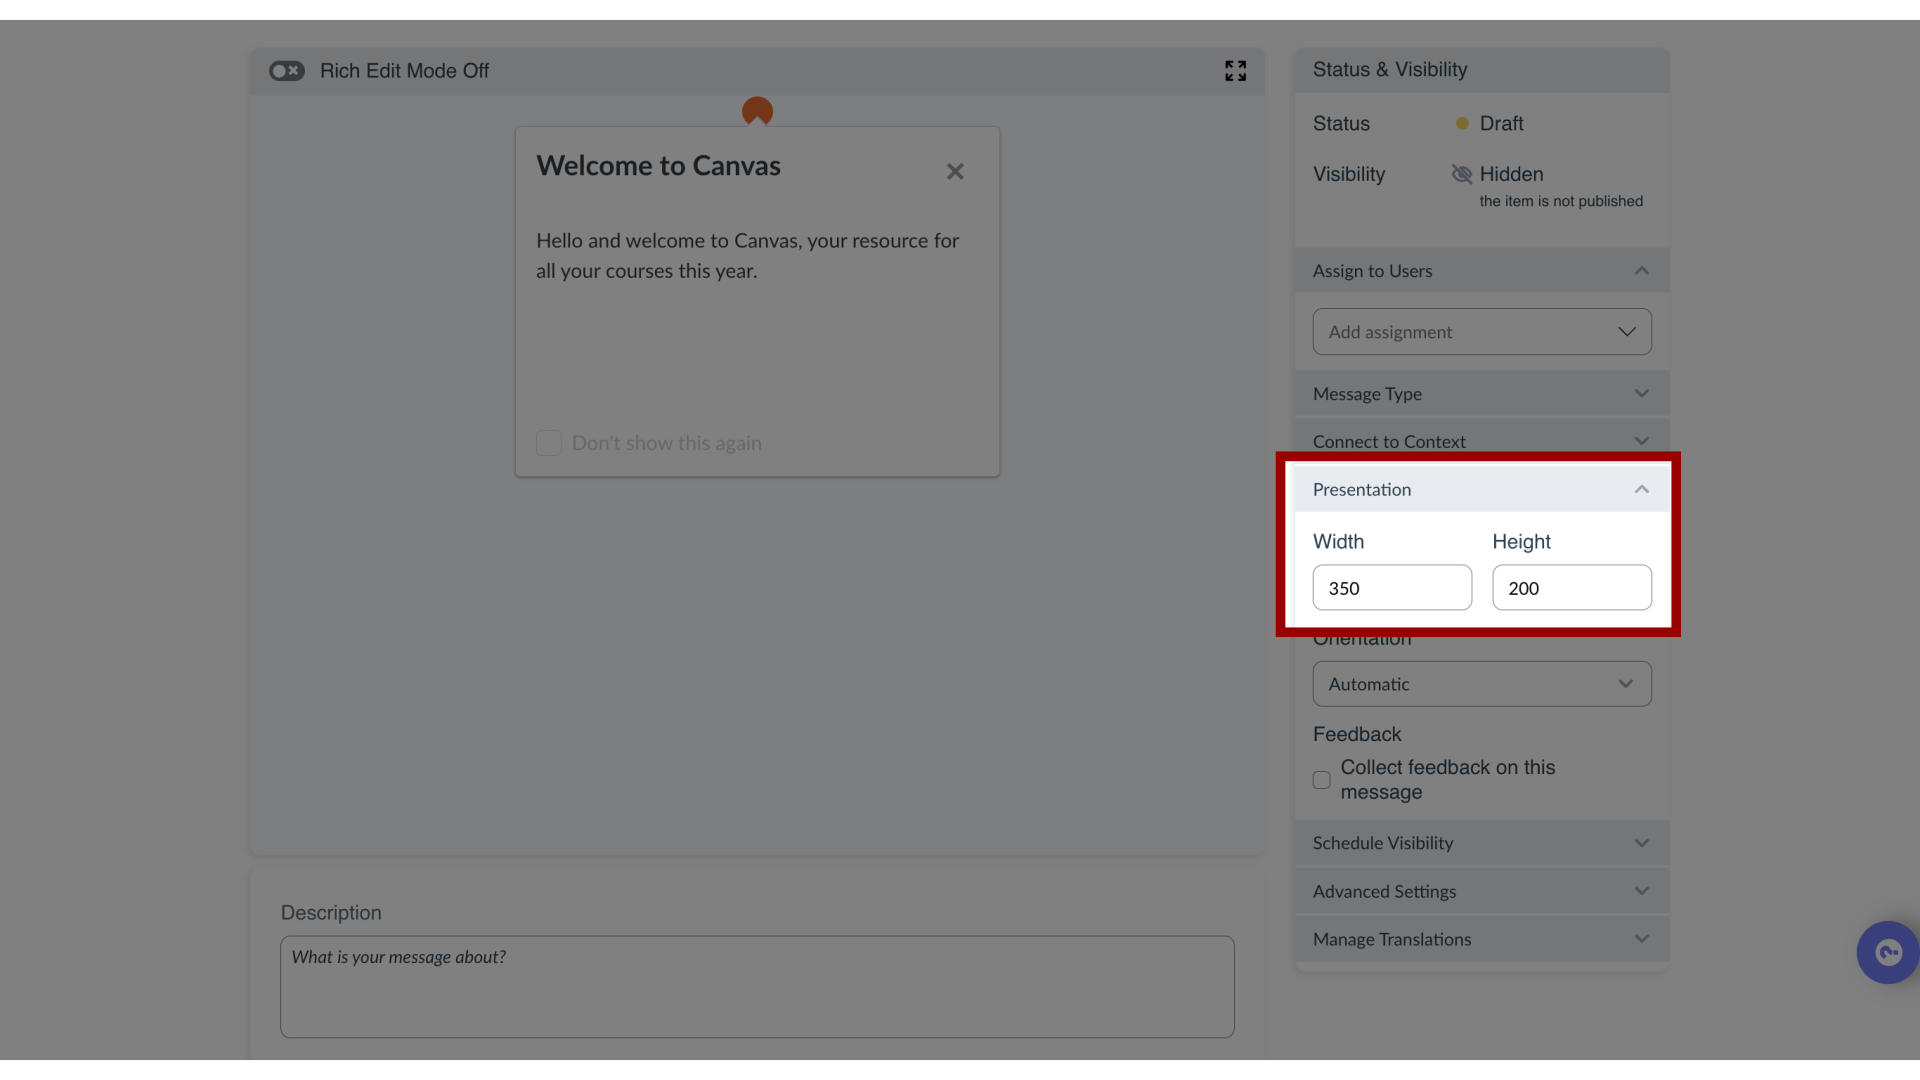Expand the Schedule Visibility section

pos(1481,843)
